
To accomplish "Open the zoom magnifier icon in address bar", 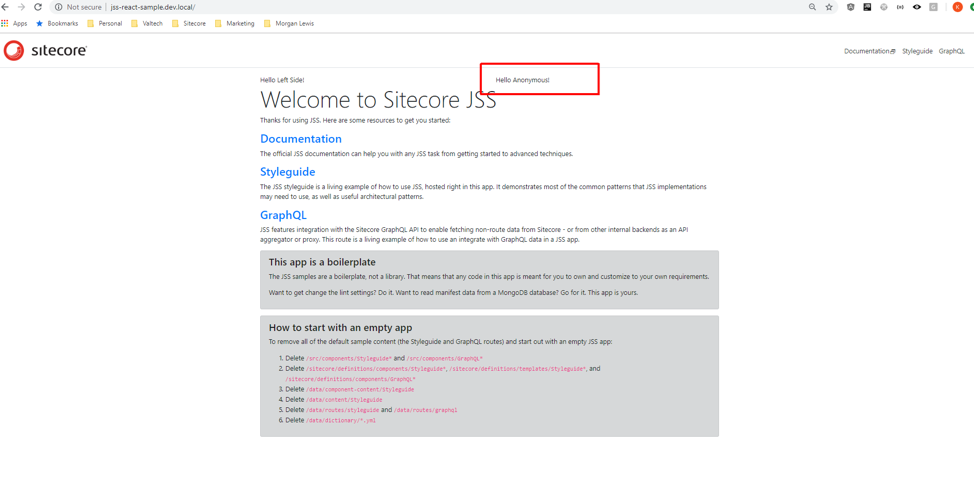I will point(812,7).
